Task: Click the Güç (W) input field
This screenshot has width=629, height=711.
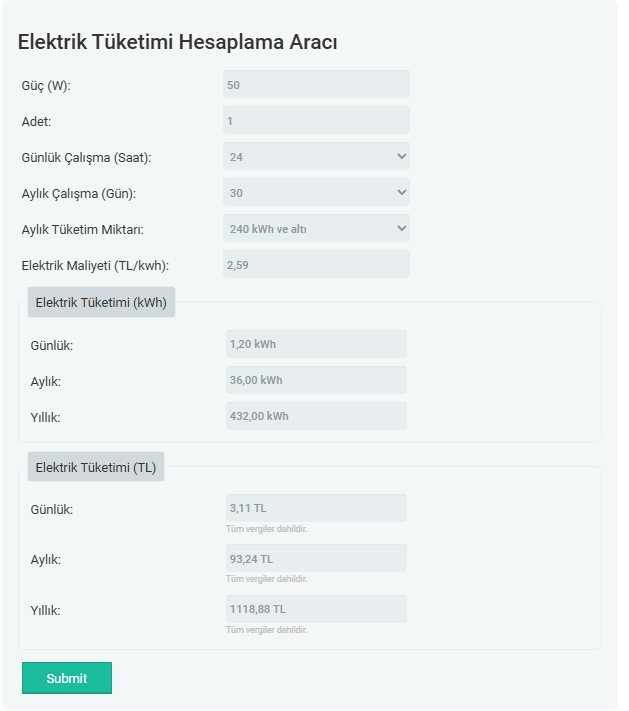Action: coord(316,84)
